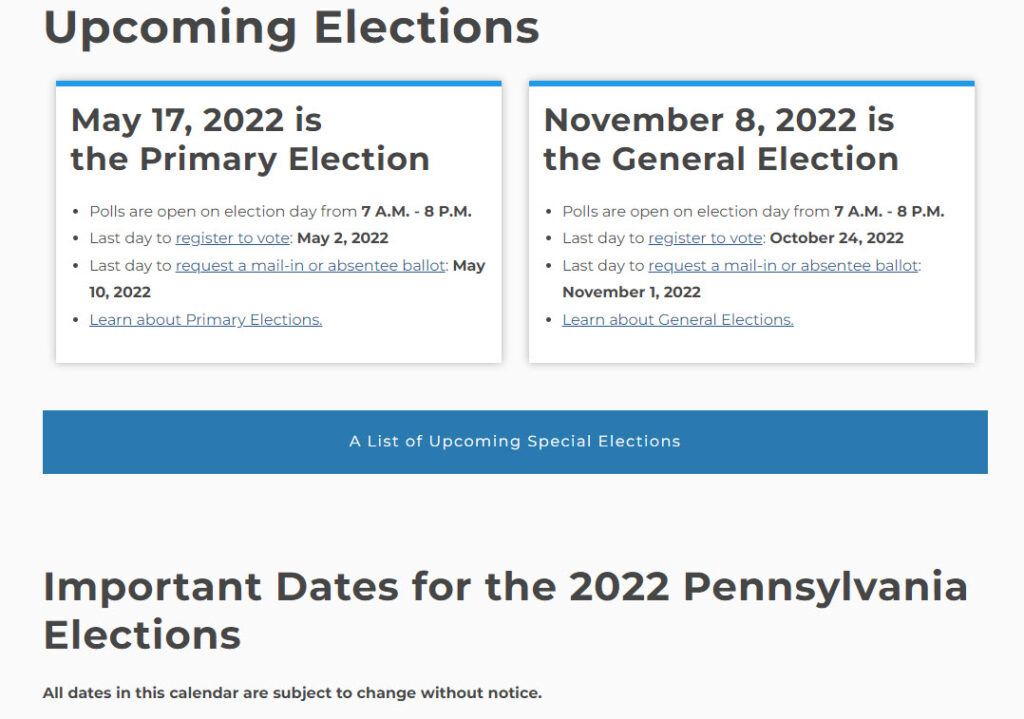Click blue top border of Primary Election card

point(279,84)
